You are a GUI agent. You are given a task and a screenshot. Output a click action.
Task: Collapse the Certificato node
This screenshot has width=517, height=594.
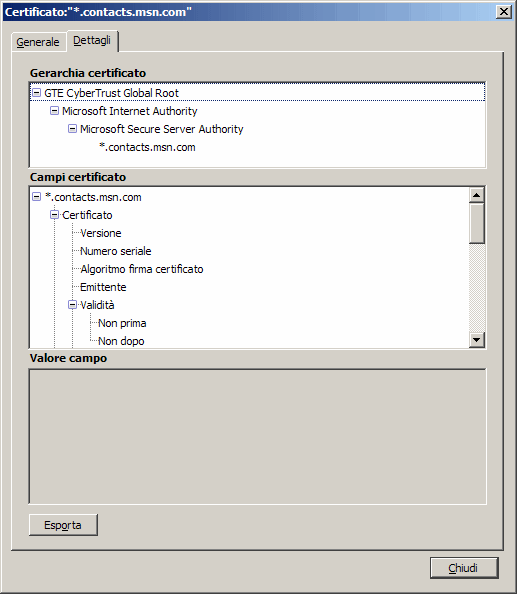pos(55,215)
